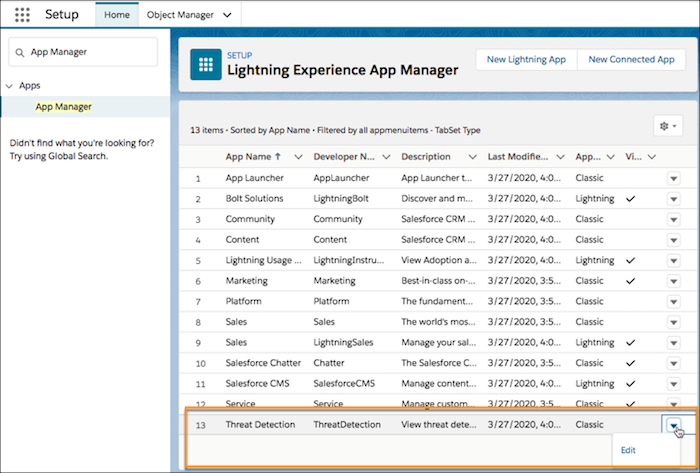The height and width of the screenshot is (473, 700).
Task: Expand the Object Manager tab dropdown chevron
Action: tap(227, 15)
